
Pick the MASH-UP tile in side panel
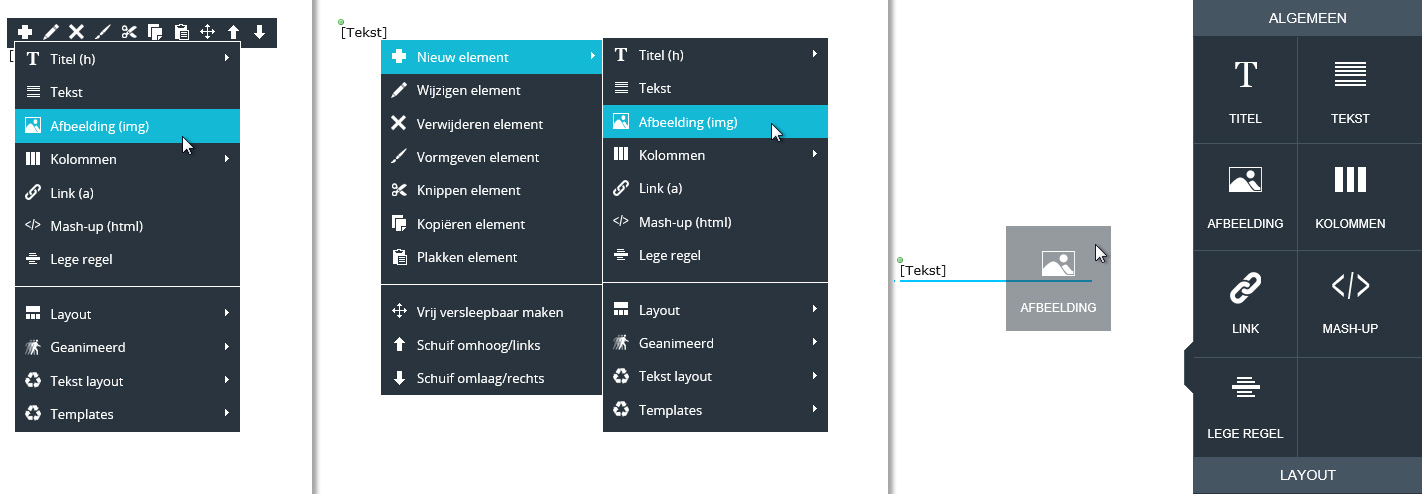coord(1350,302)
